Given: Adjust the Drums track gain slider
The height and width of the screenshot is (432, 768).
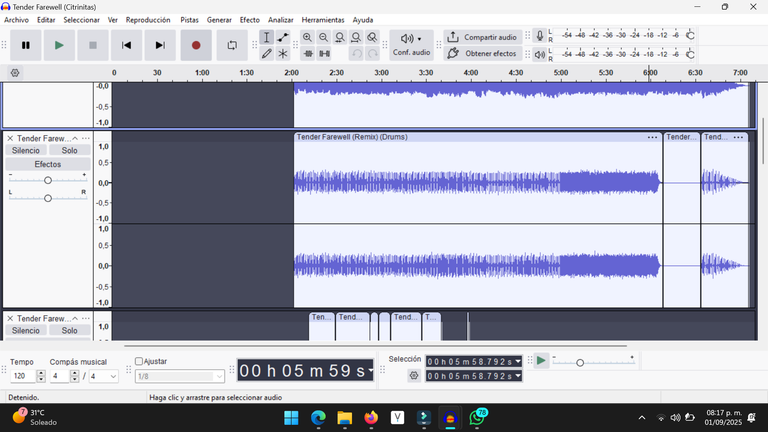Looking at the screenshot, I should pyautogui.click(x=48, y=180).
